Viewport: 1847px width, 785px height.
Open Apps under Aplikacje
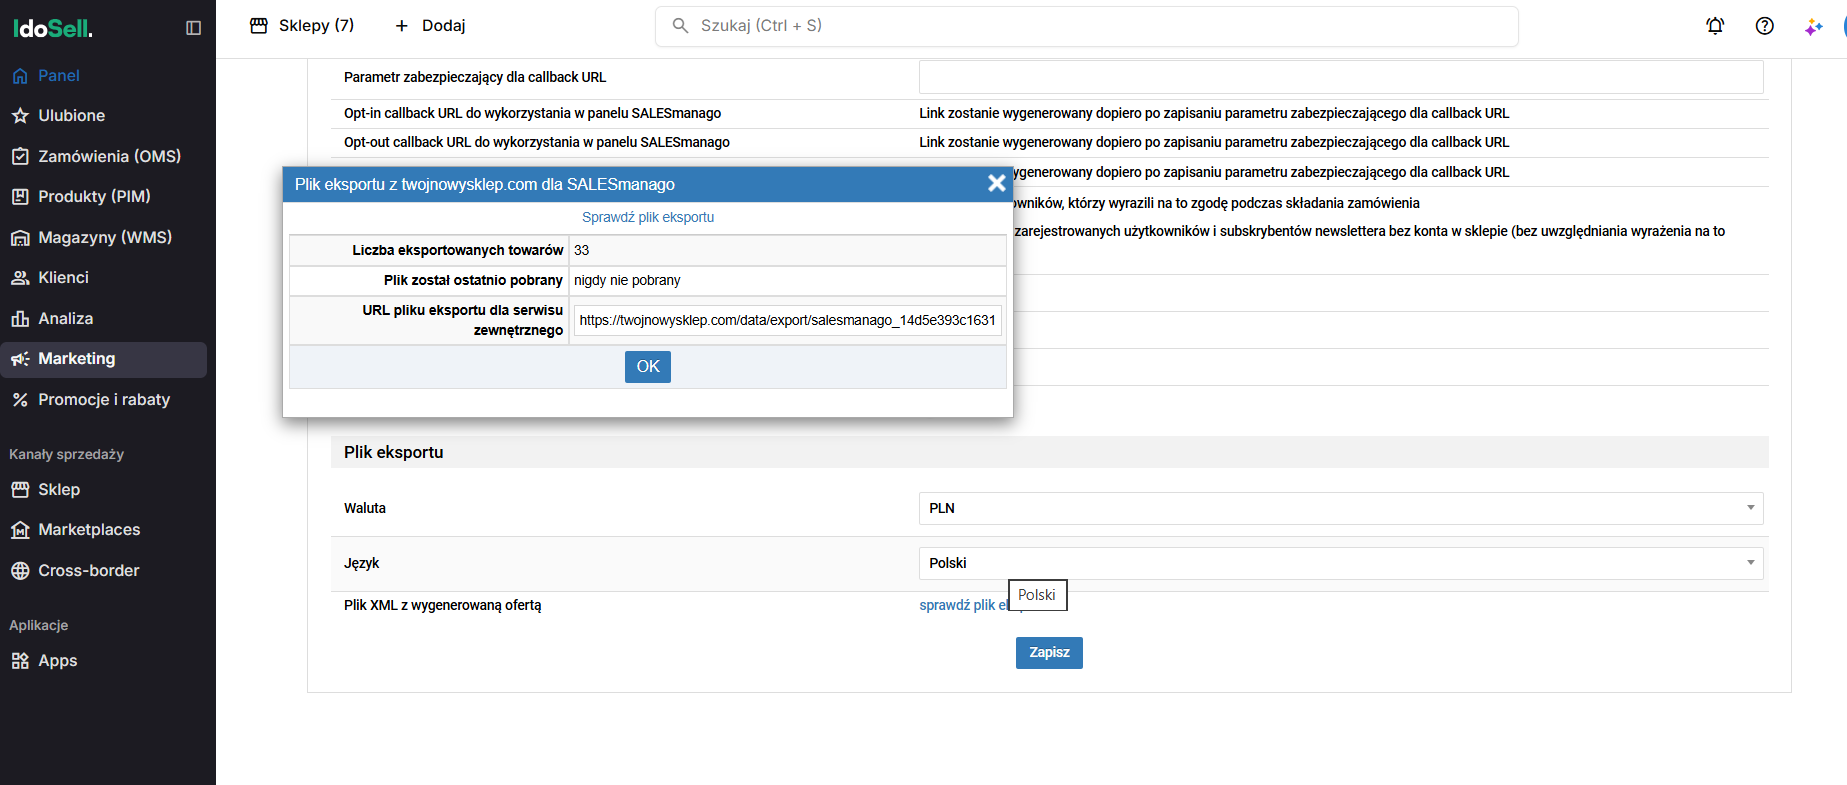[x=57, y=661]
